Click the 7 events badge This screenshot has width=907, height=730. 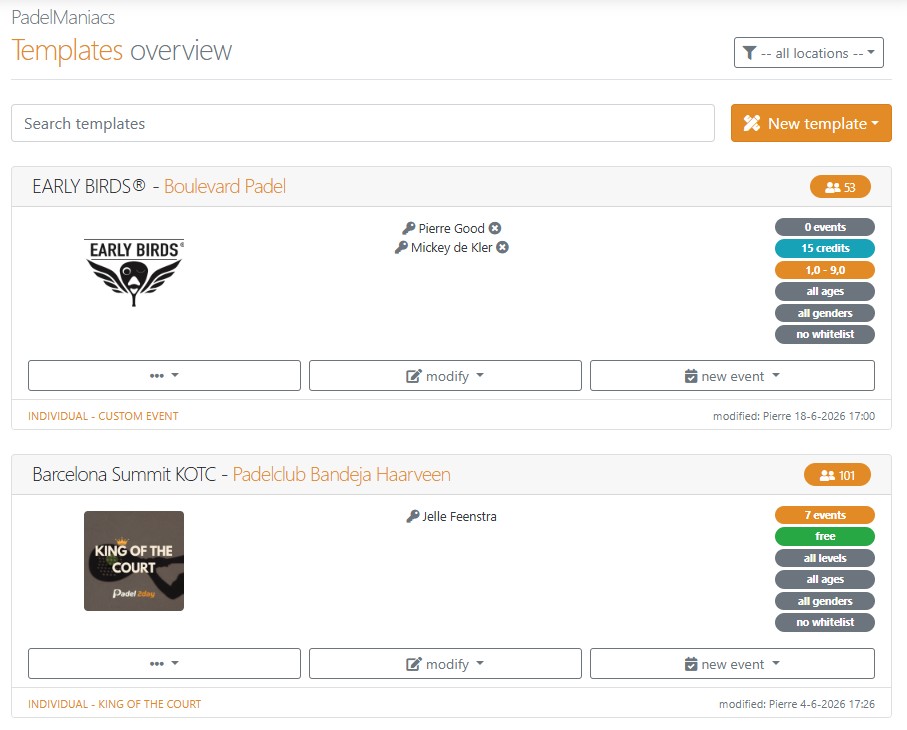pyautogui.click(x=825, y=515)
